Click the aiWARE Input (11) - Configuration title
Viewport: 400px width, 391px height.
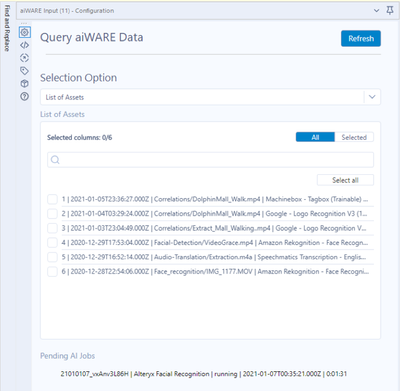click(x=67, y=11)
